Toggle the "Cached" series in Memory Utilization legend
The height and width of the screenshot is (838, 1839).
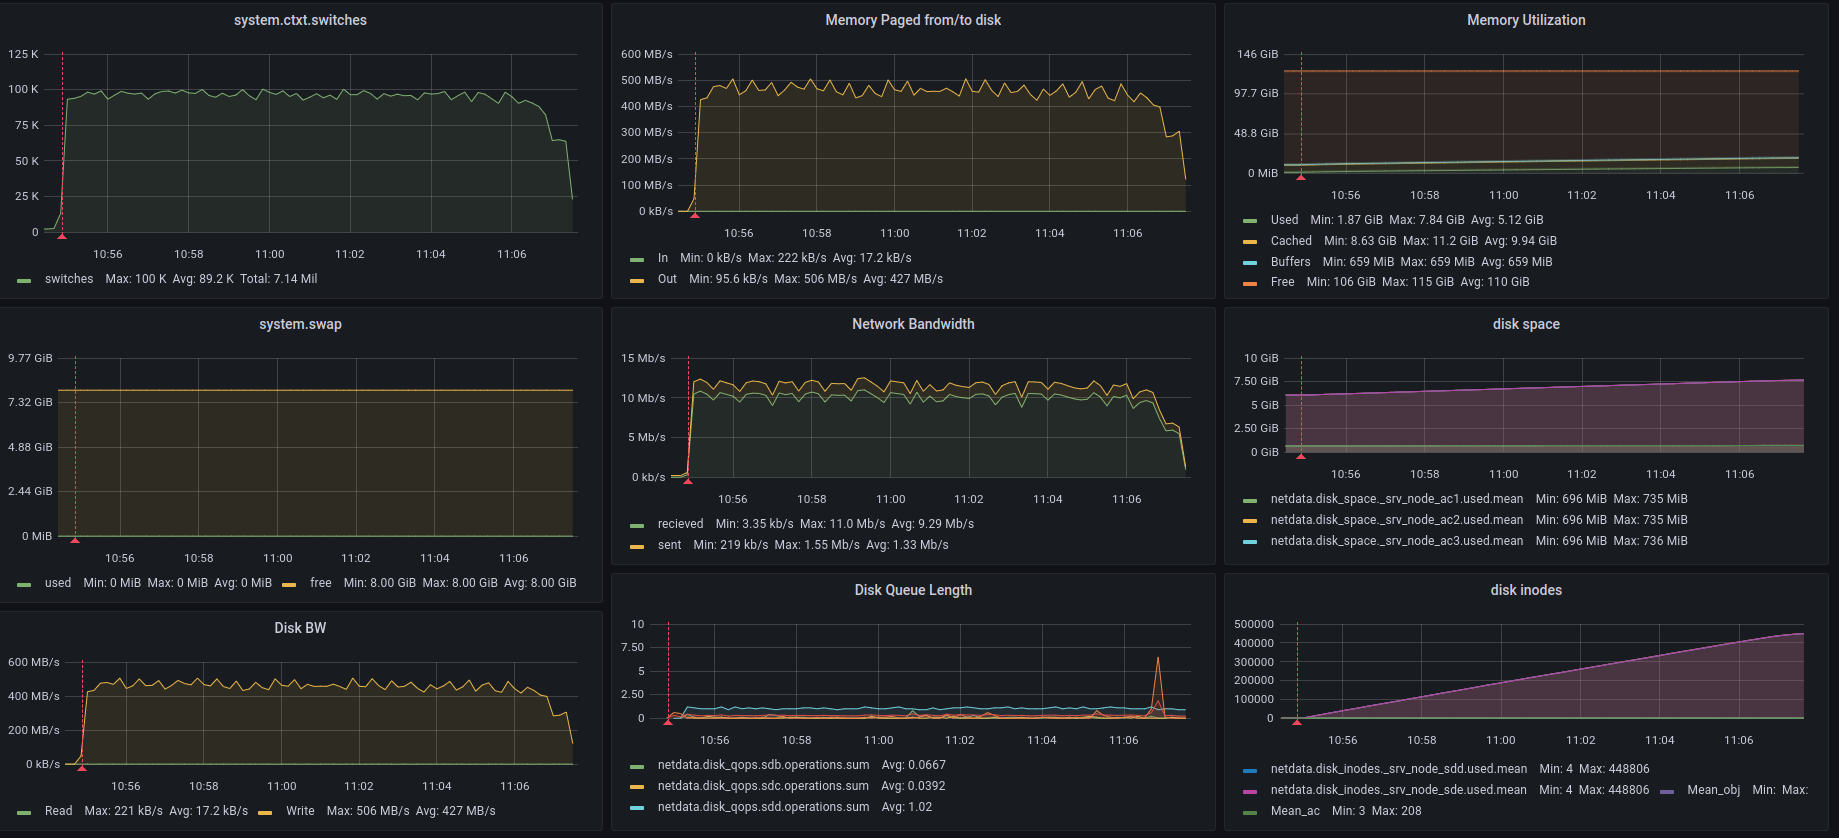pos(1290,241)
